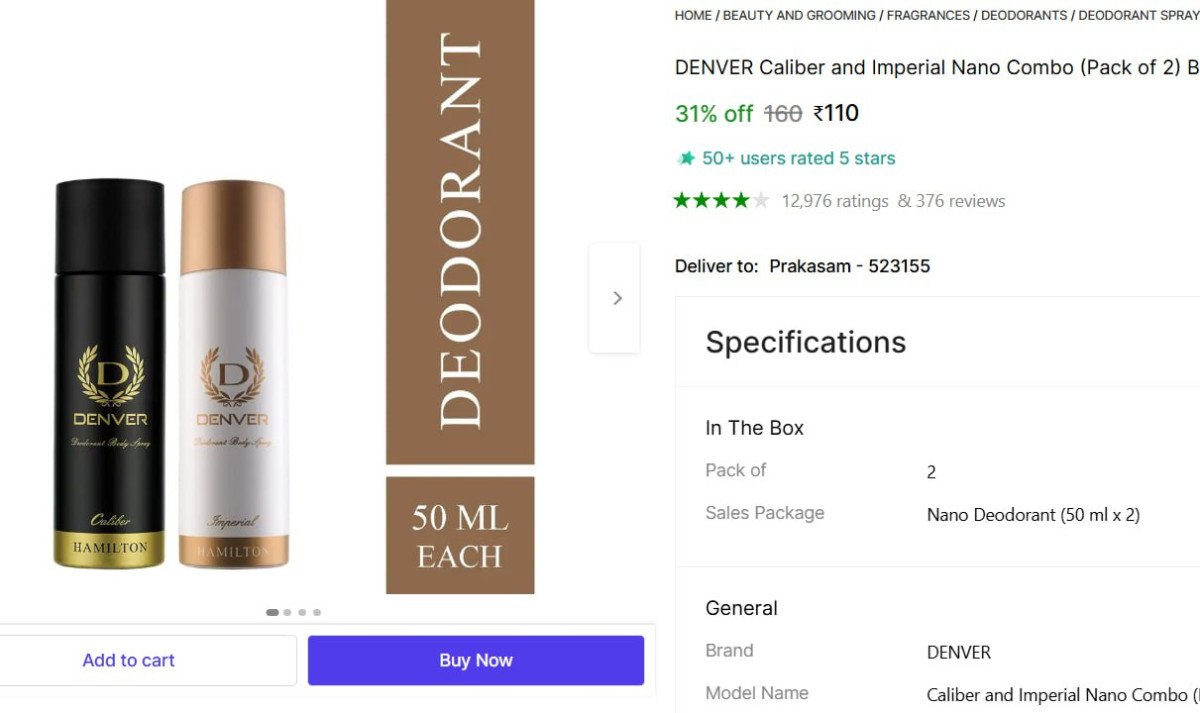Navigate to DEODORANTS breadcrumb
1200x713 pixels.
pyautogui.click(x=1024, y=15)
